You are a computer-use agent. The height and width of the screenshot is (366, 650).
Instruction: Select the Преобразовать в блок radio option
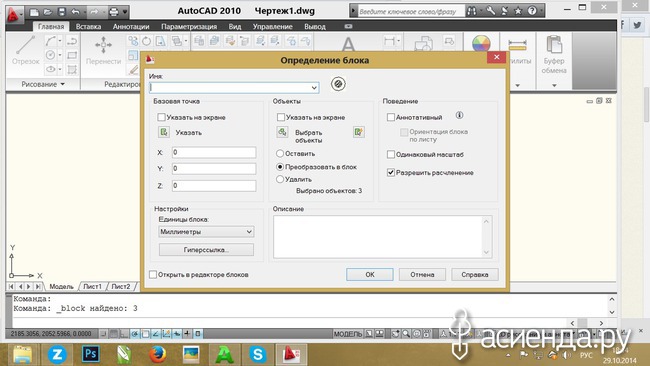[280, 167]
